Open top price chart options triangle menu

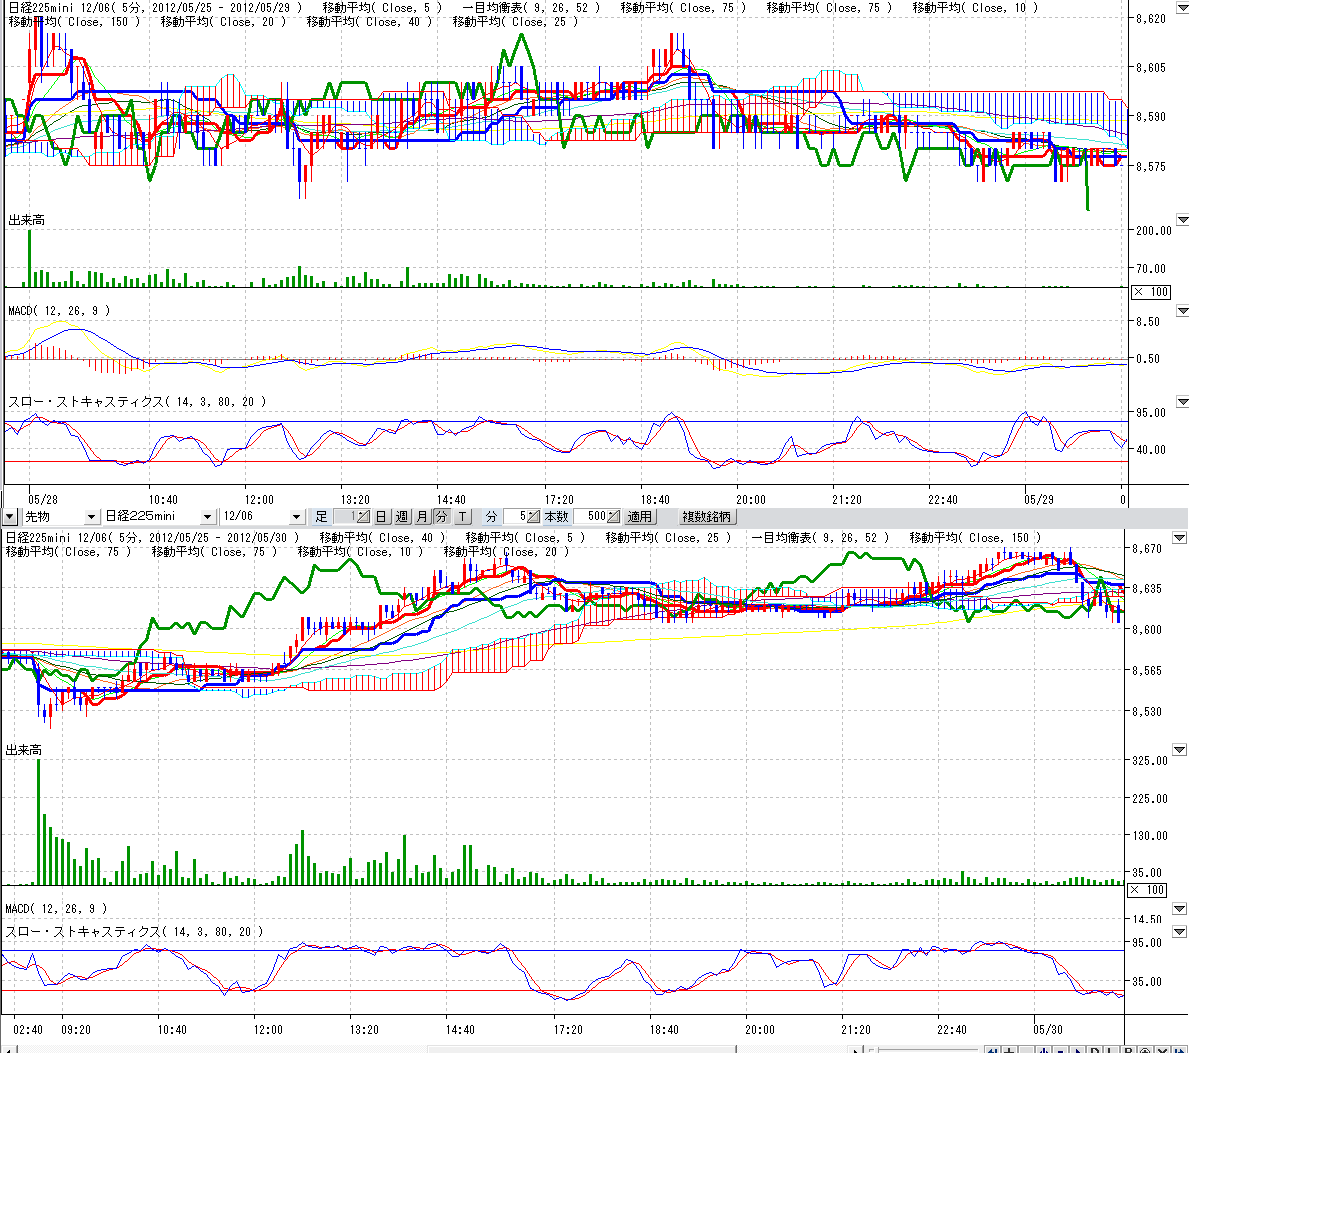[1183, 9]
